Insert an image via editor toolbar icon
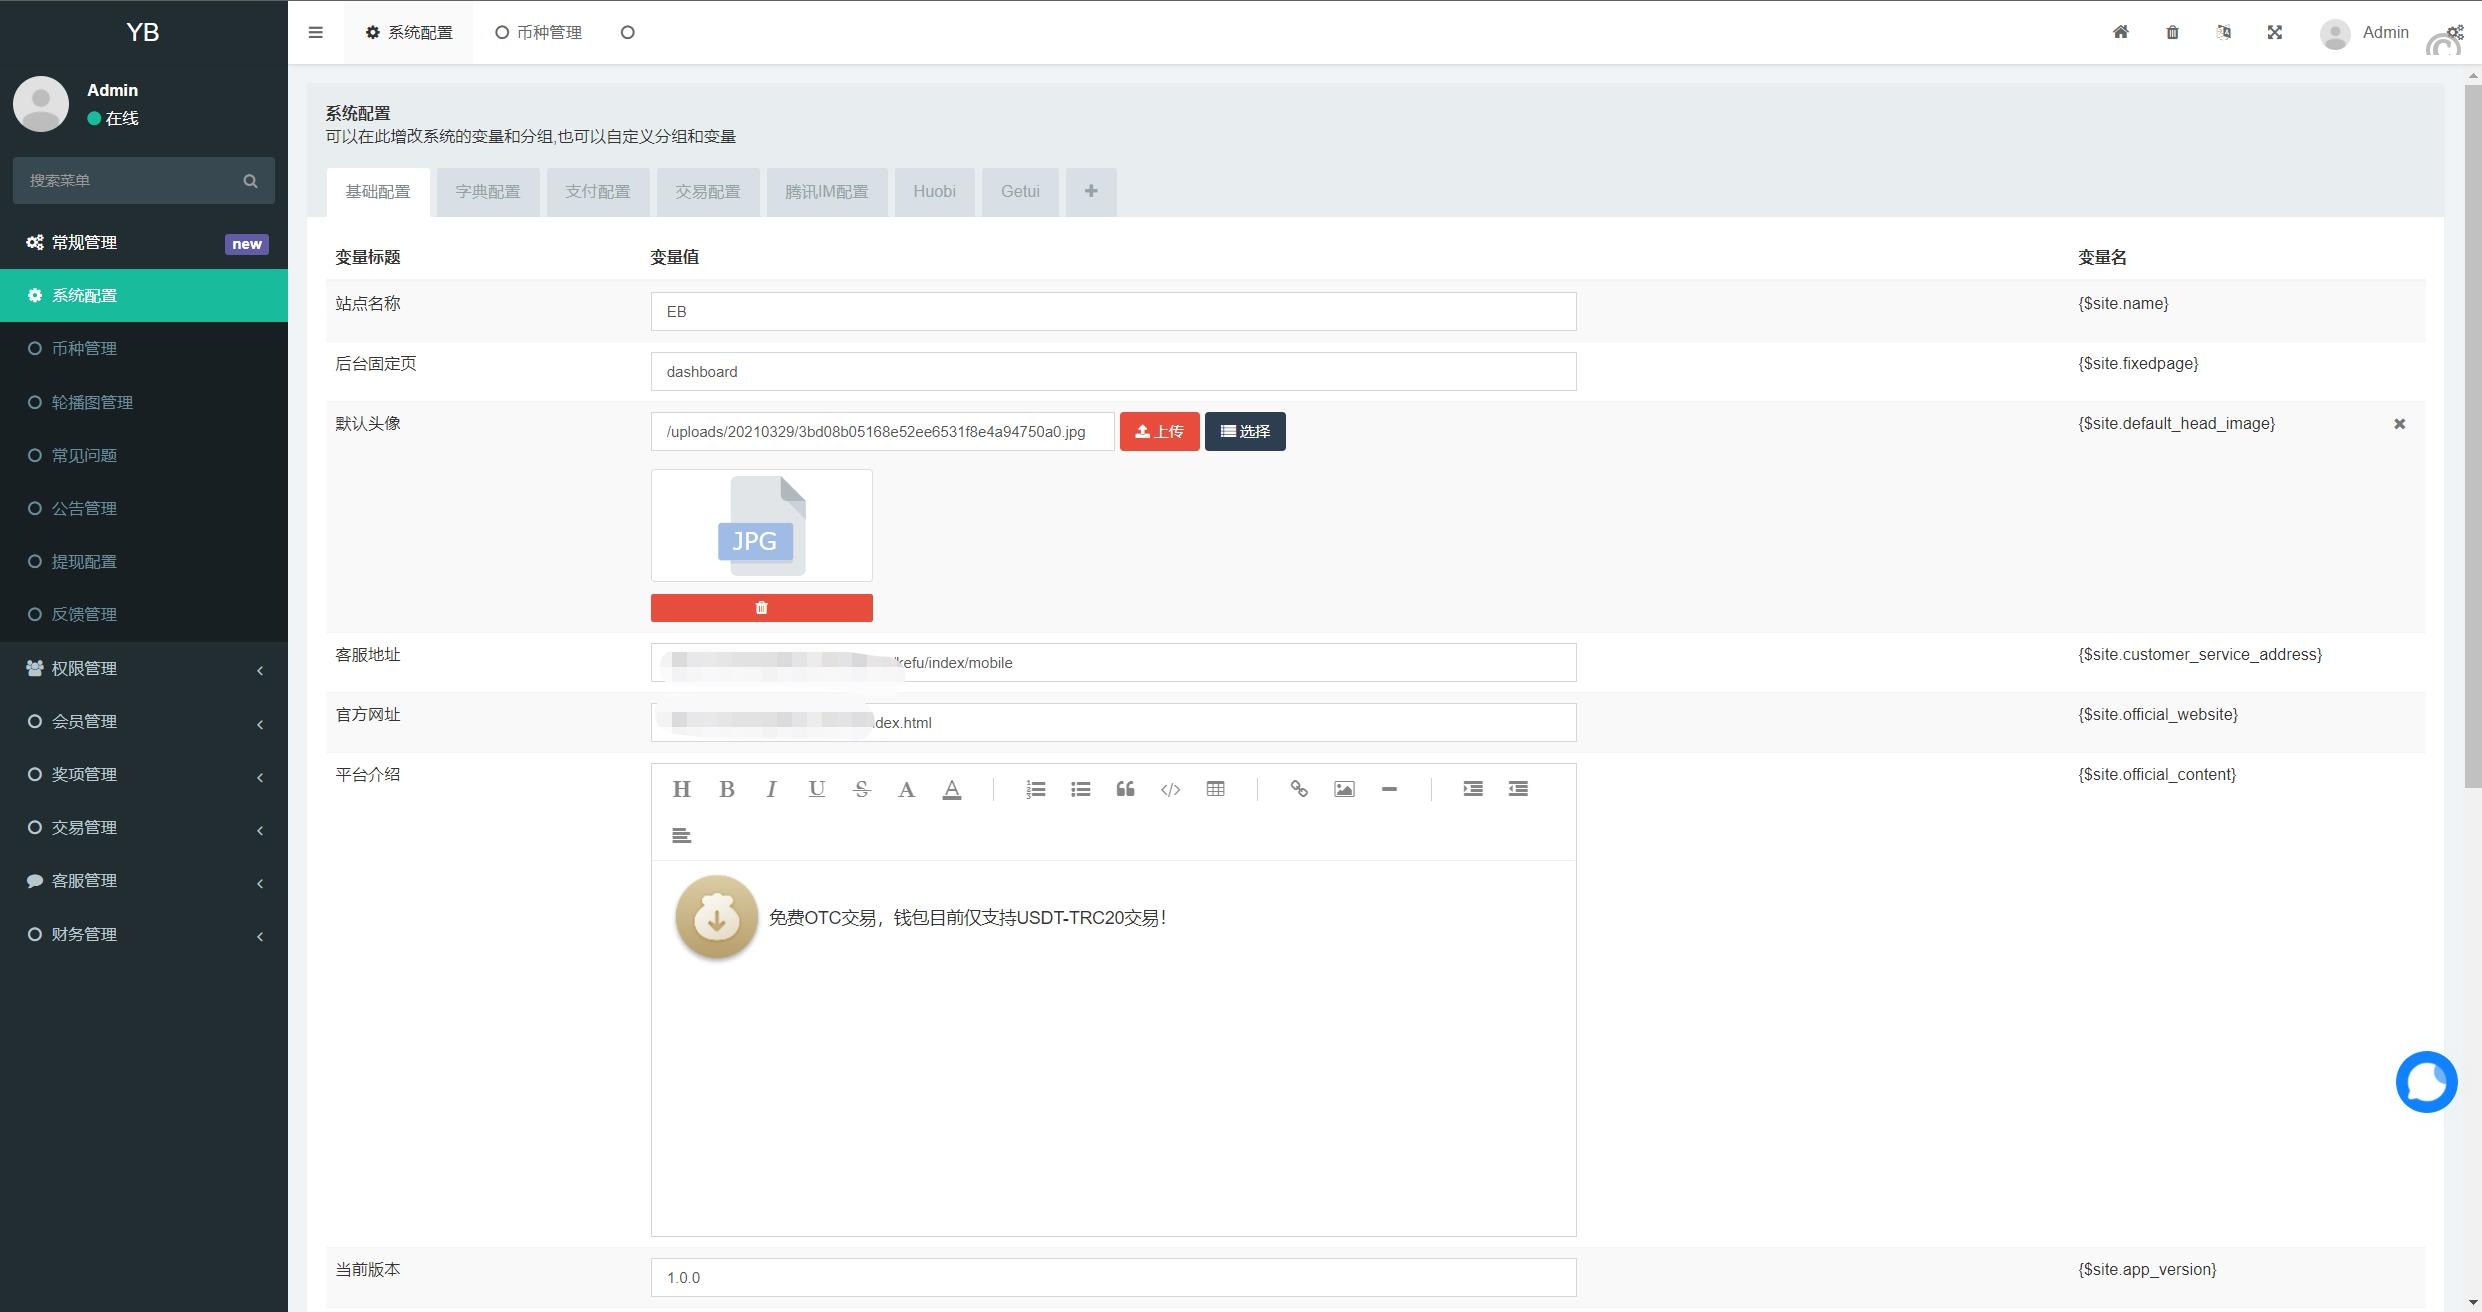This screenshot has width=2482, height=1312. coord(1344,789)
